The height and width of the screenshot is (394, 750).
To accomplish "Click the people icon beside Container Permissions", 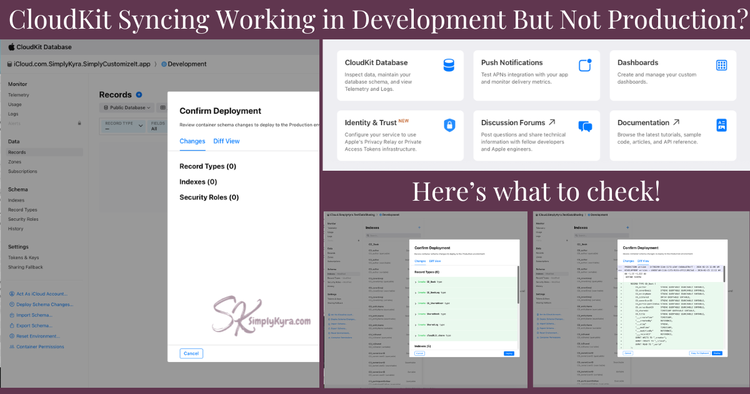I will [x=12, y=347].
